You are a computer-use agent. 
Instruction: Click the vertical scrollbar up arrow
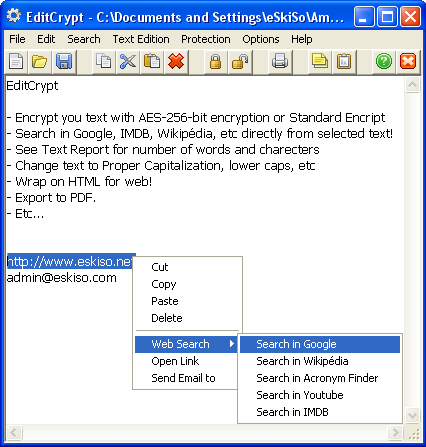(412, 85)
